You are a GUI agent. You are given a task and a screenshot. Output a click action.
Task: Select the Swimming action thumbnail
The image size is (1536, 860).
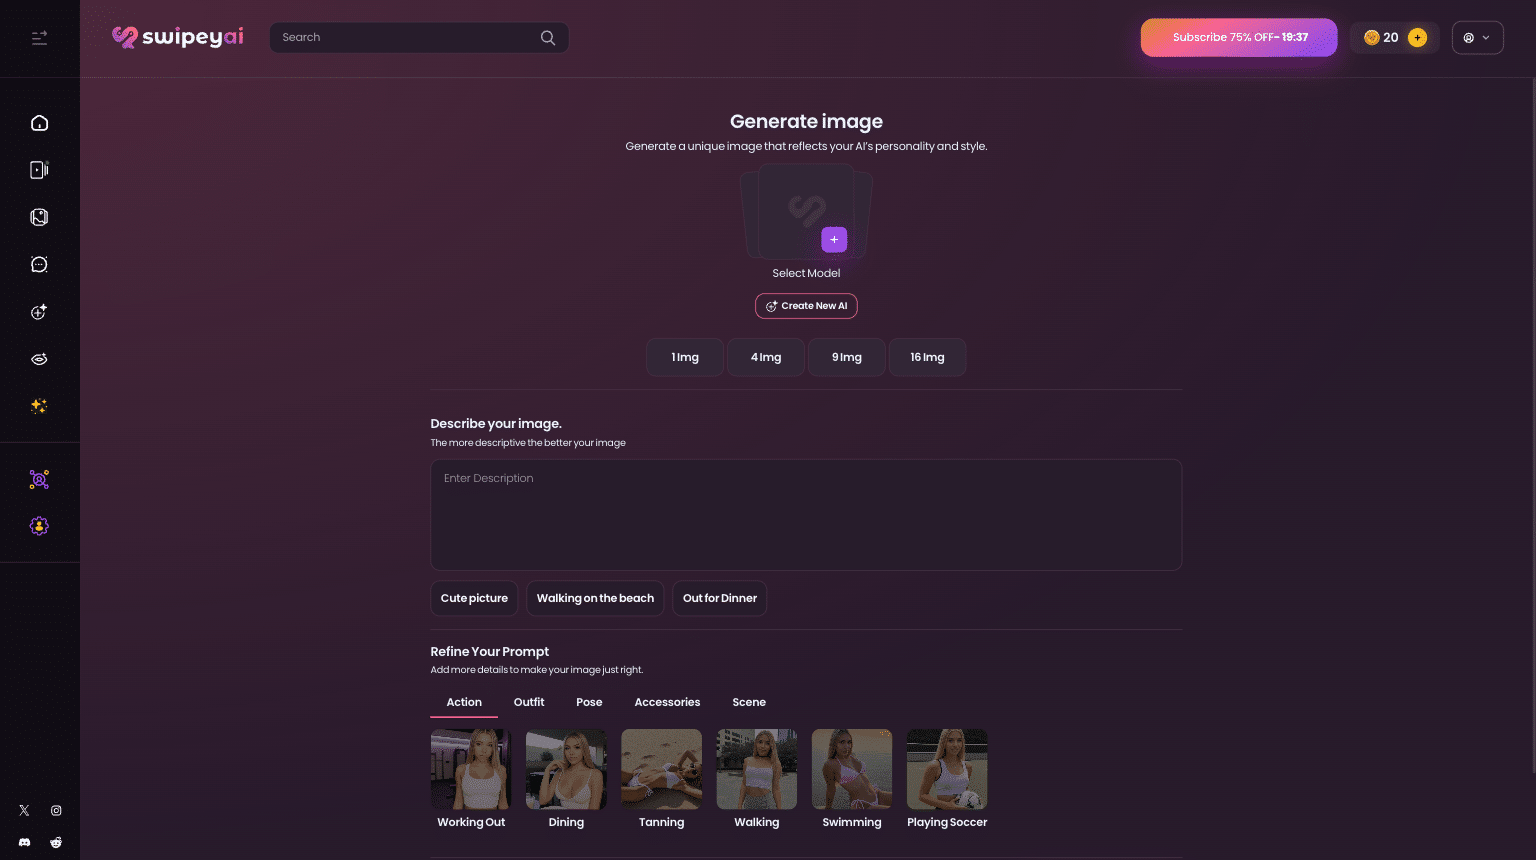pyautogui.click(x=852, y=769)
